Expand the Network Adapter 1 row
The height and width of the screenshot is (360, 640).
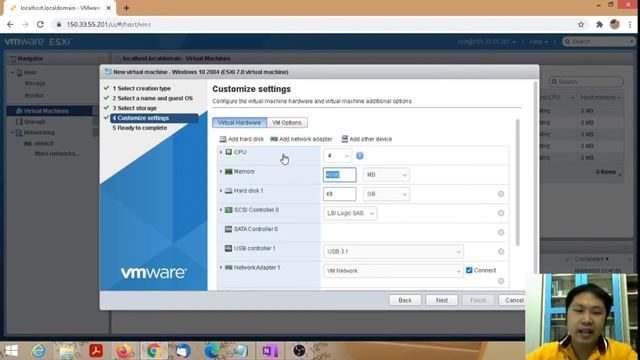pos(221,267)
